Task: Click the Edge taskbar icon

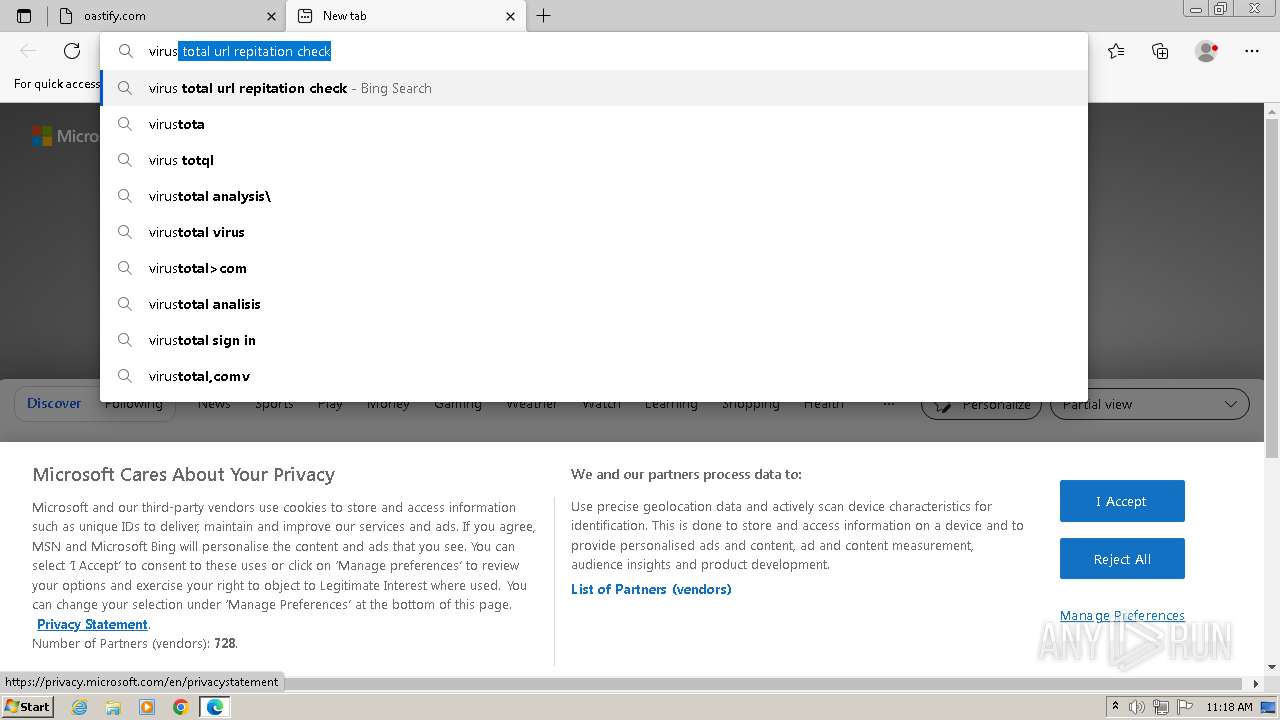Action: (214, 707)
